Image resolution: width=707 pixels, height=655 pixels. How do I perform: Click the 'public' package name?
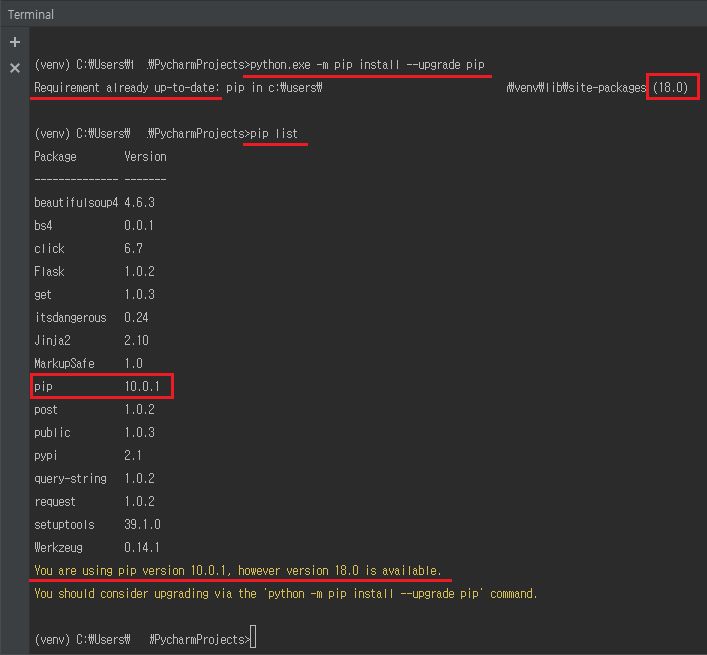52,432
